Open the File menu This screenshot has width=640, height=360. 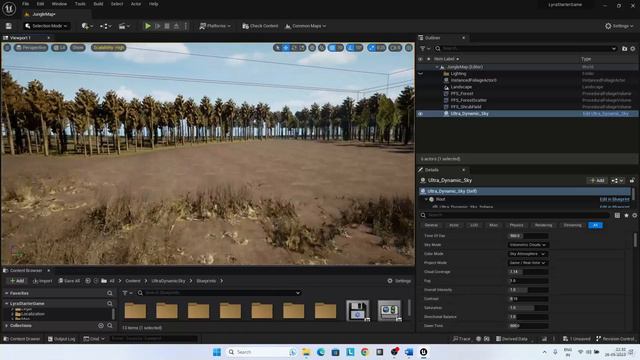click(x=25, y=4)
